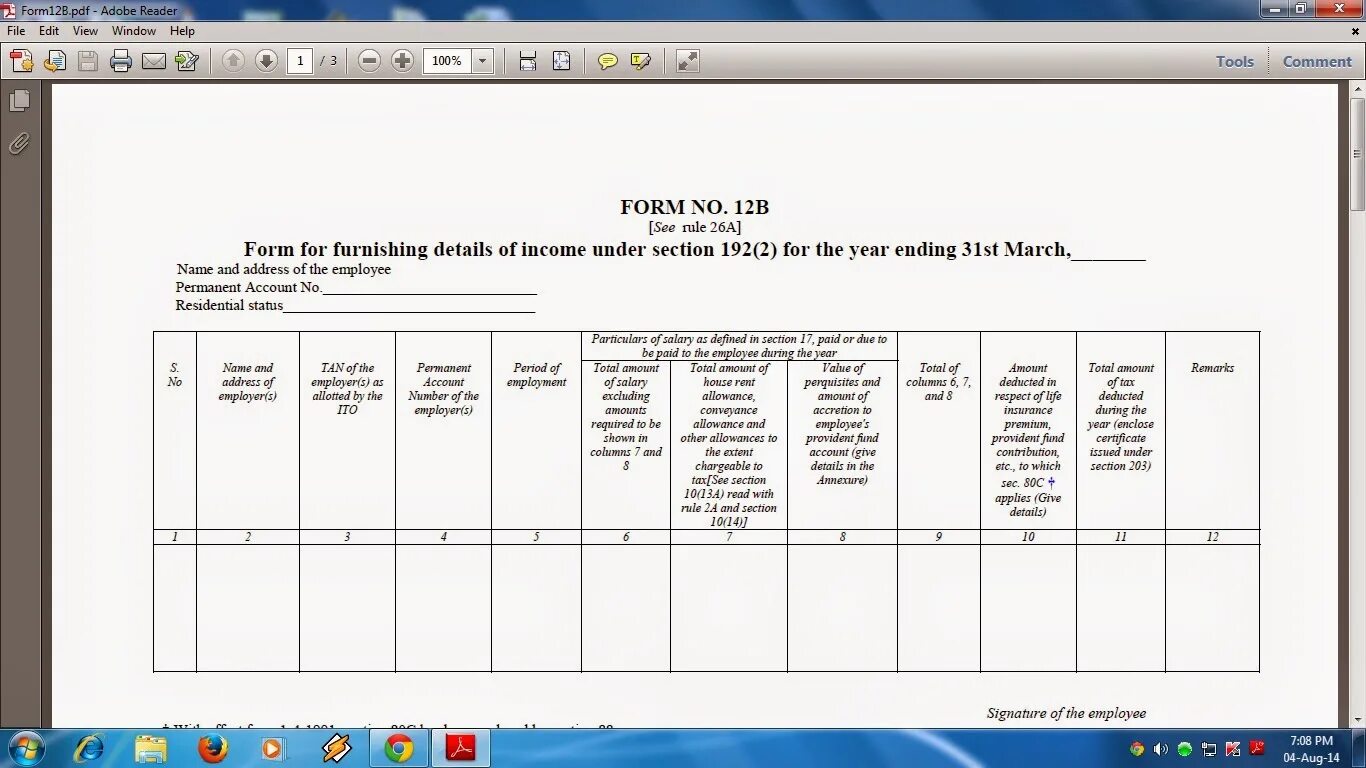Image resolution: width=1366 pixels, height=768 pixels.
Task: Open the Window menu
Action: [134, 31]
